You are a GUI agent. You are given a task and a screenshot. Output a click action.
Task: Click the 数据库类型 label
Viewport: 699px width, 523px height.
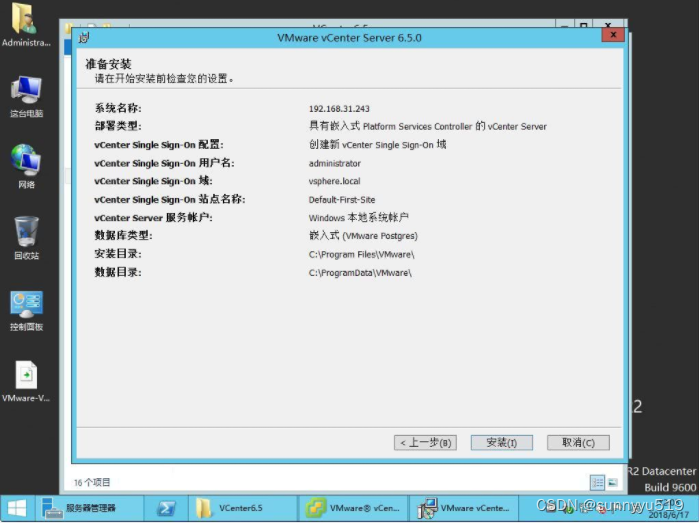123,235
